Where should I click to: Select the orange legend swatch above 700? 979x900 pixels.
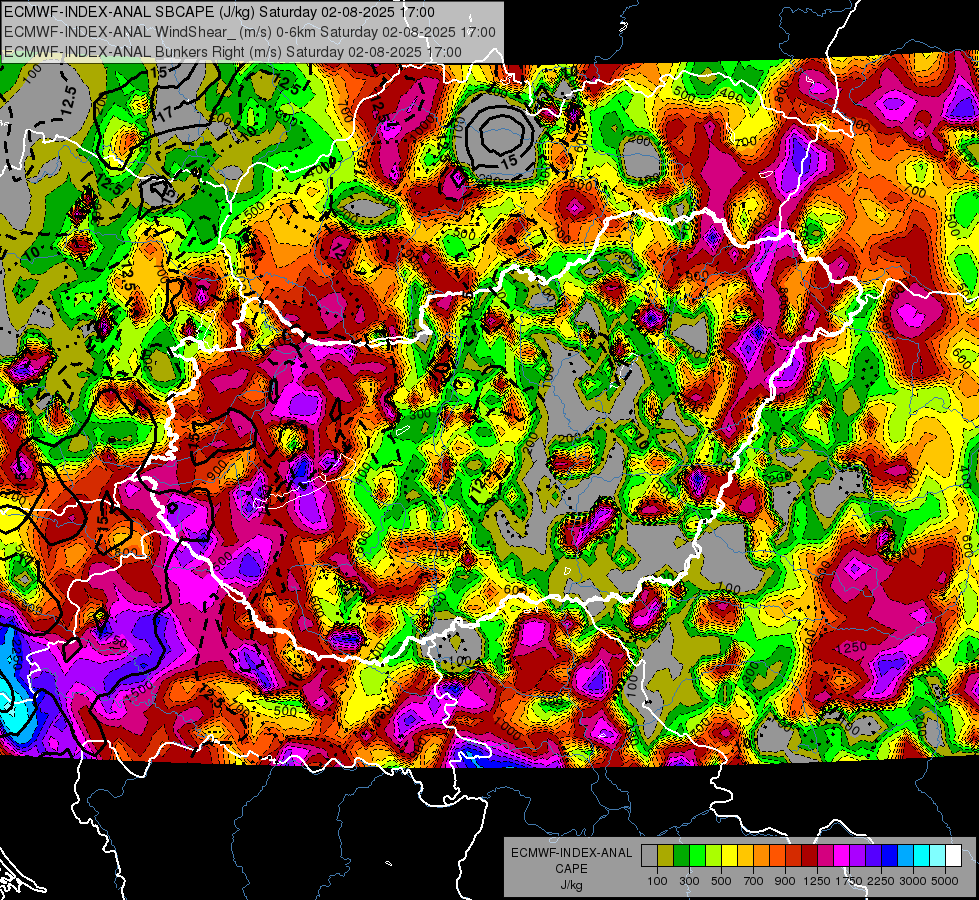(762, 856)
